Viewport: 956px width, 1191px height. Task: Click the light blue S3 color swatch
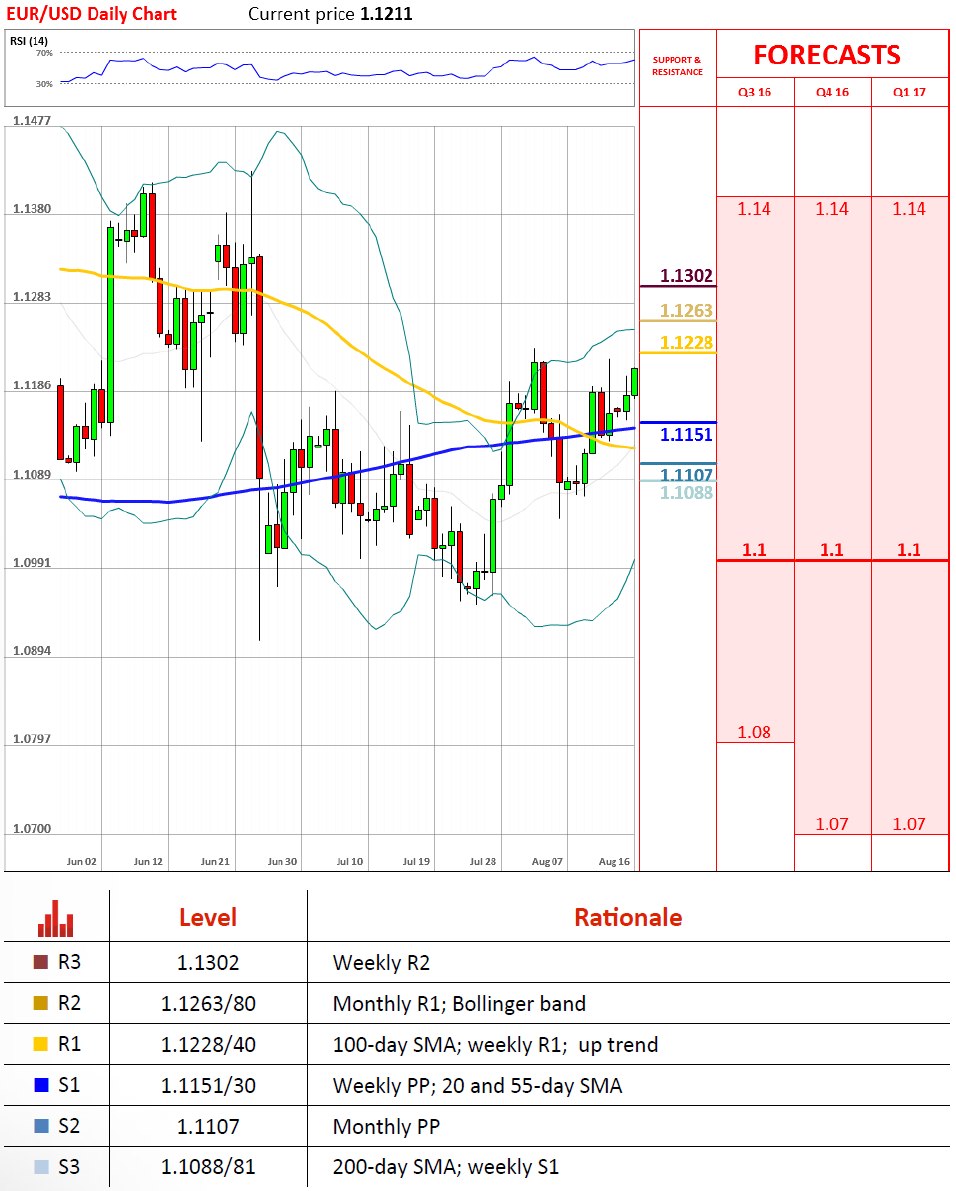pos(41,1167)
